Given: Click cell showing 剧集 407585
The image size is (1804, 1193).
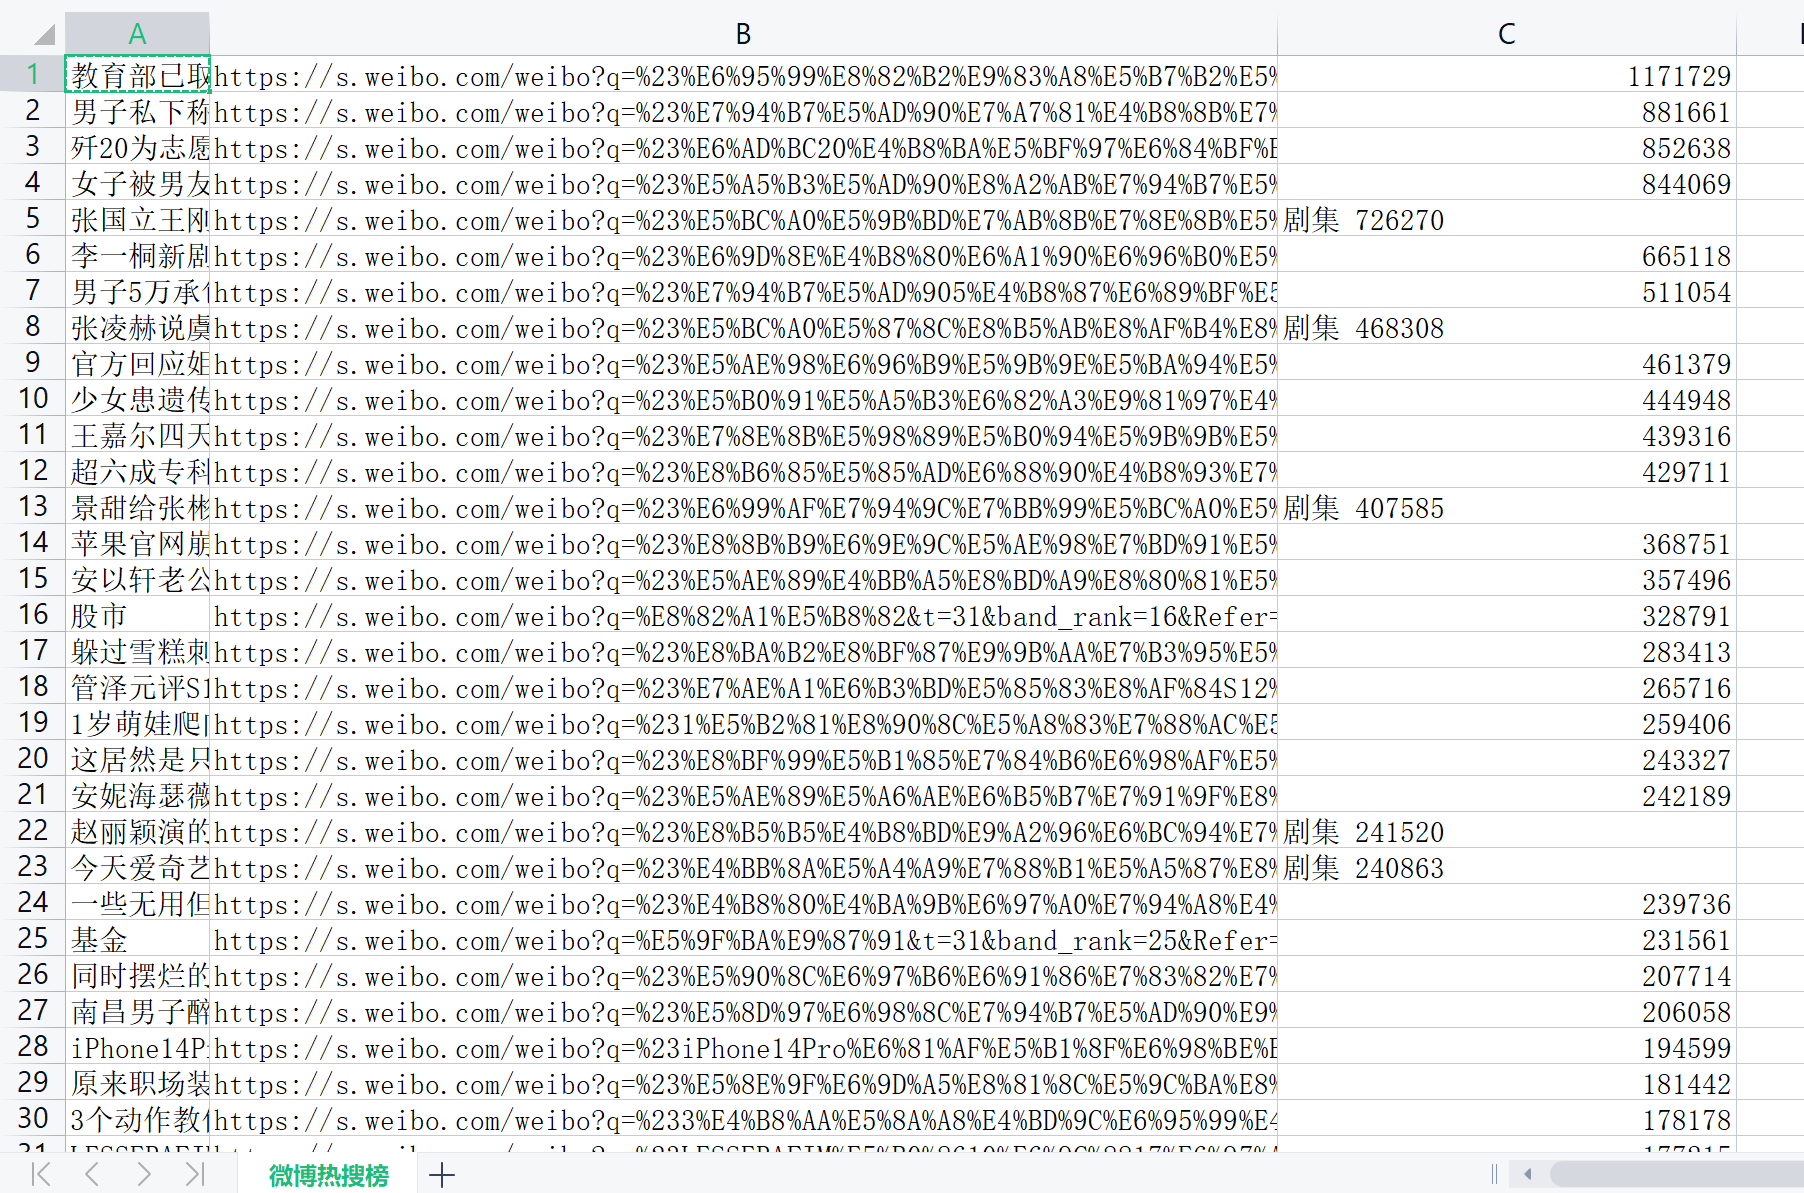Looking at the screenshot, I should [x=1506, y=507].
